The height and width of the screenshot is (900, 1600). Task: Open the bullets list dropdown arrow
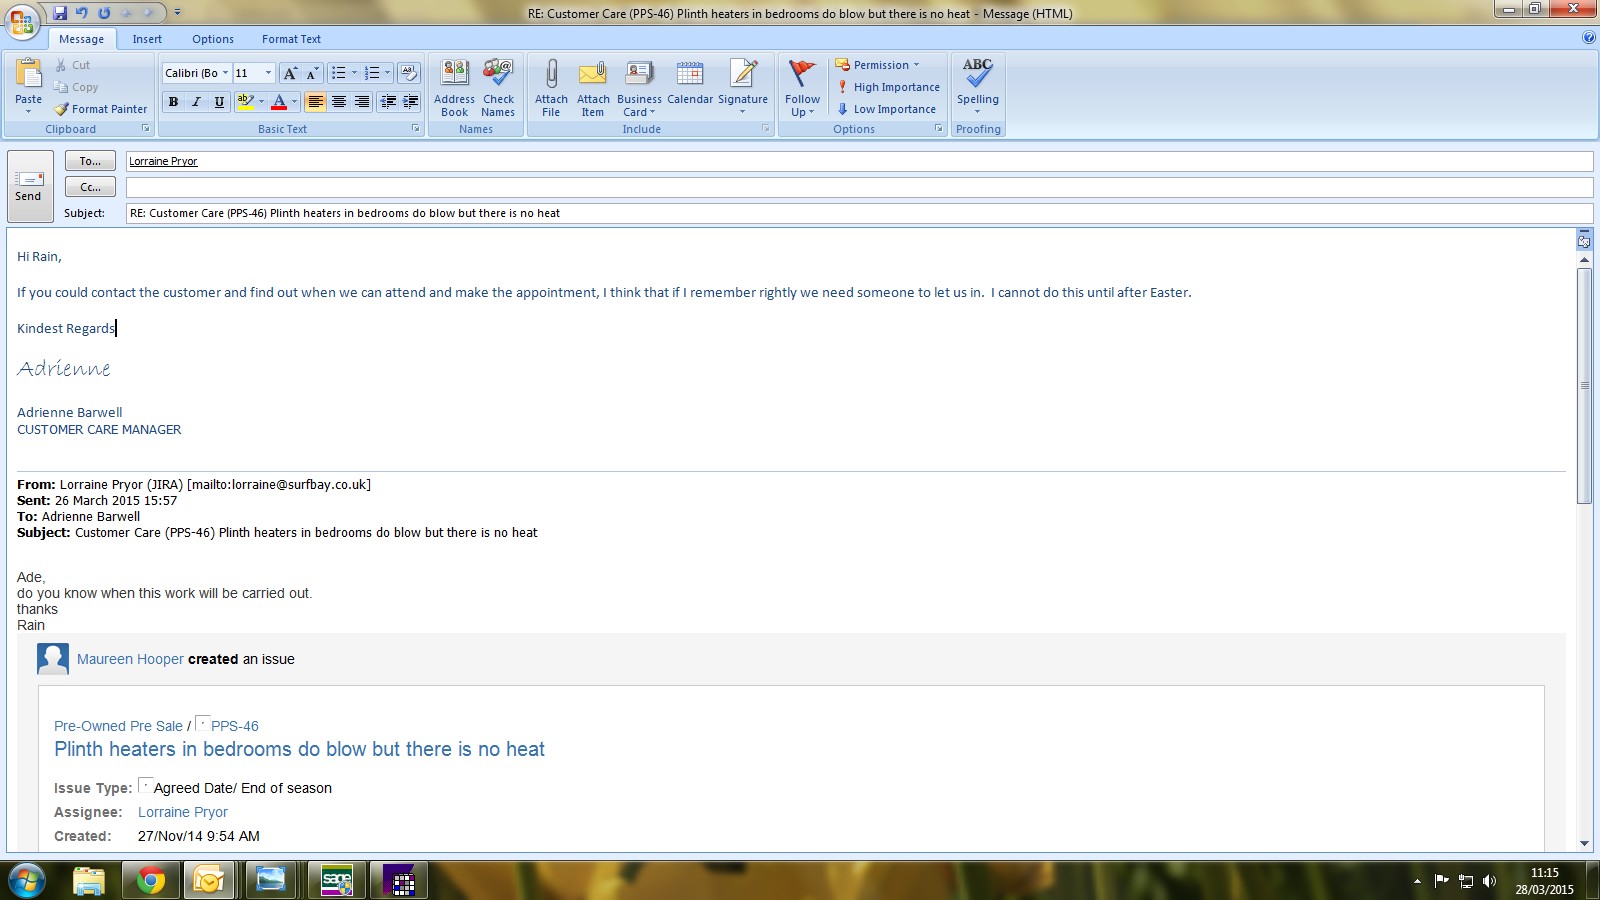tap(354, 73)
